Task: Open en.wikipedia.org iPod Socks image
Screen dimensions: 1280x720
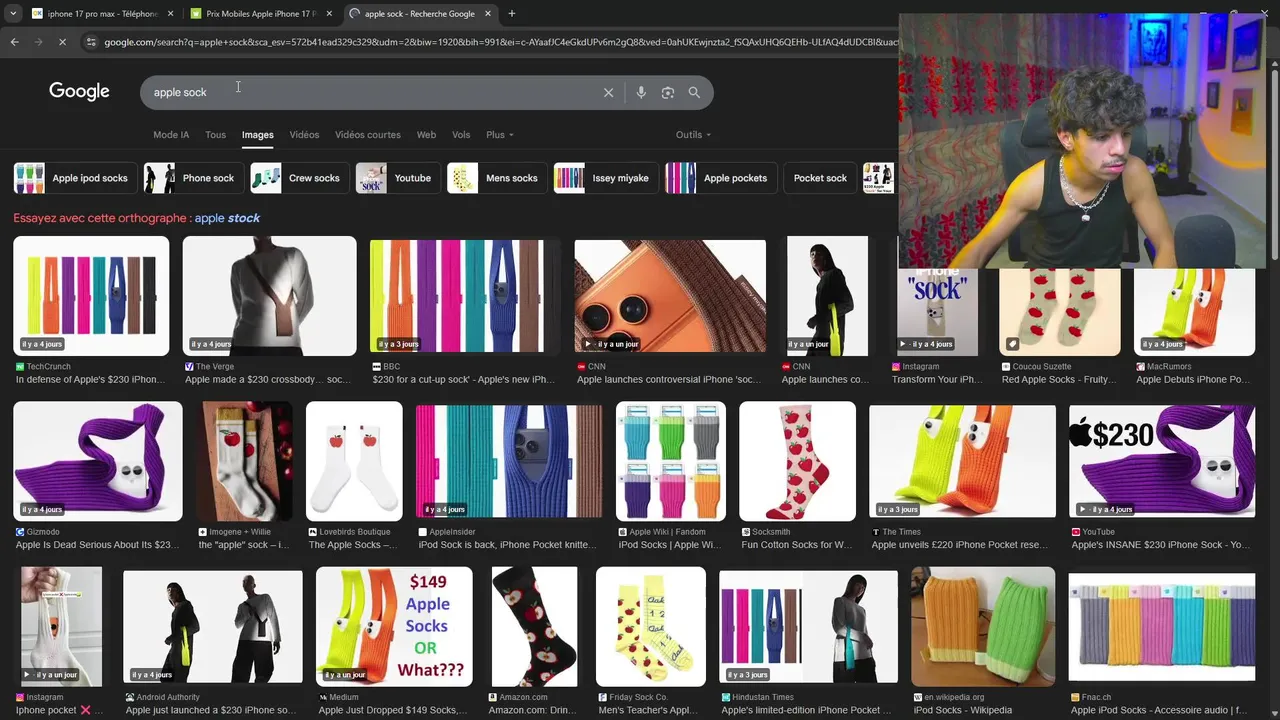Action: (983, 627)
